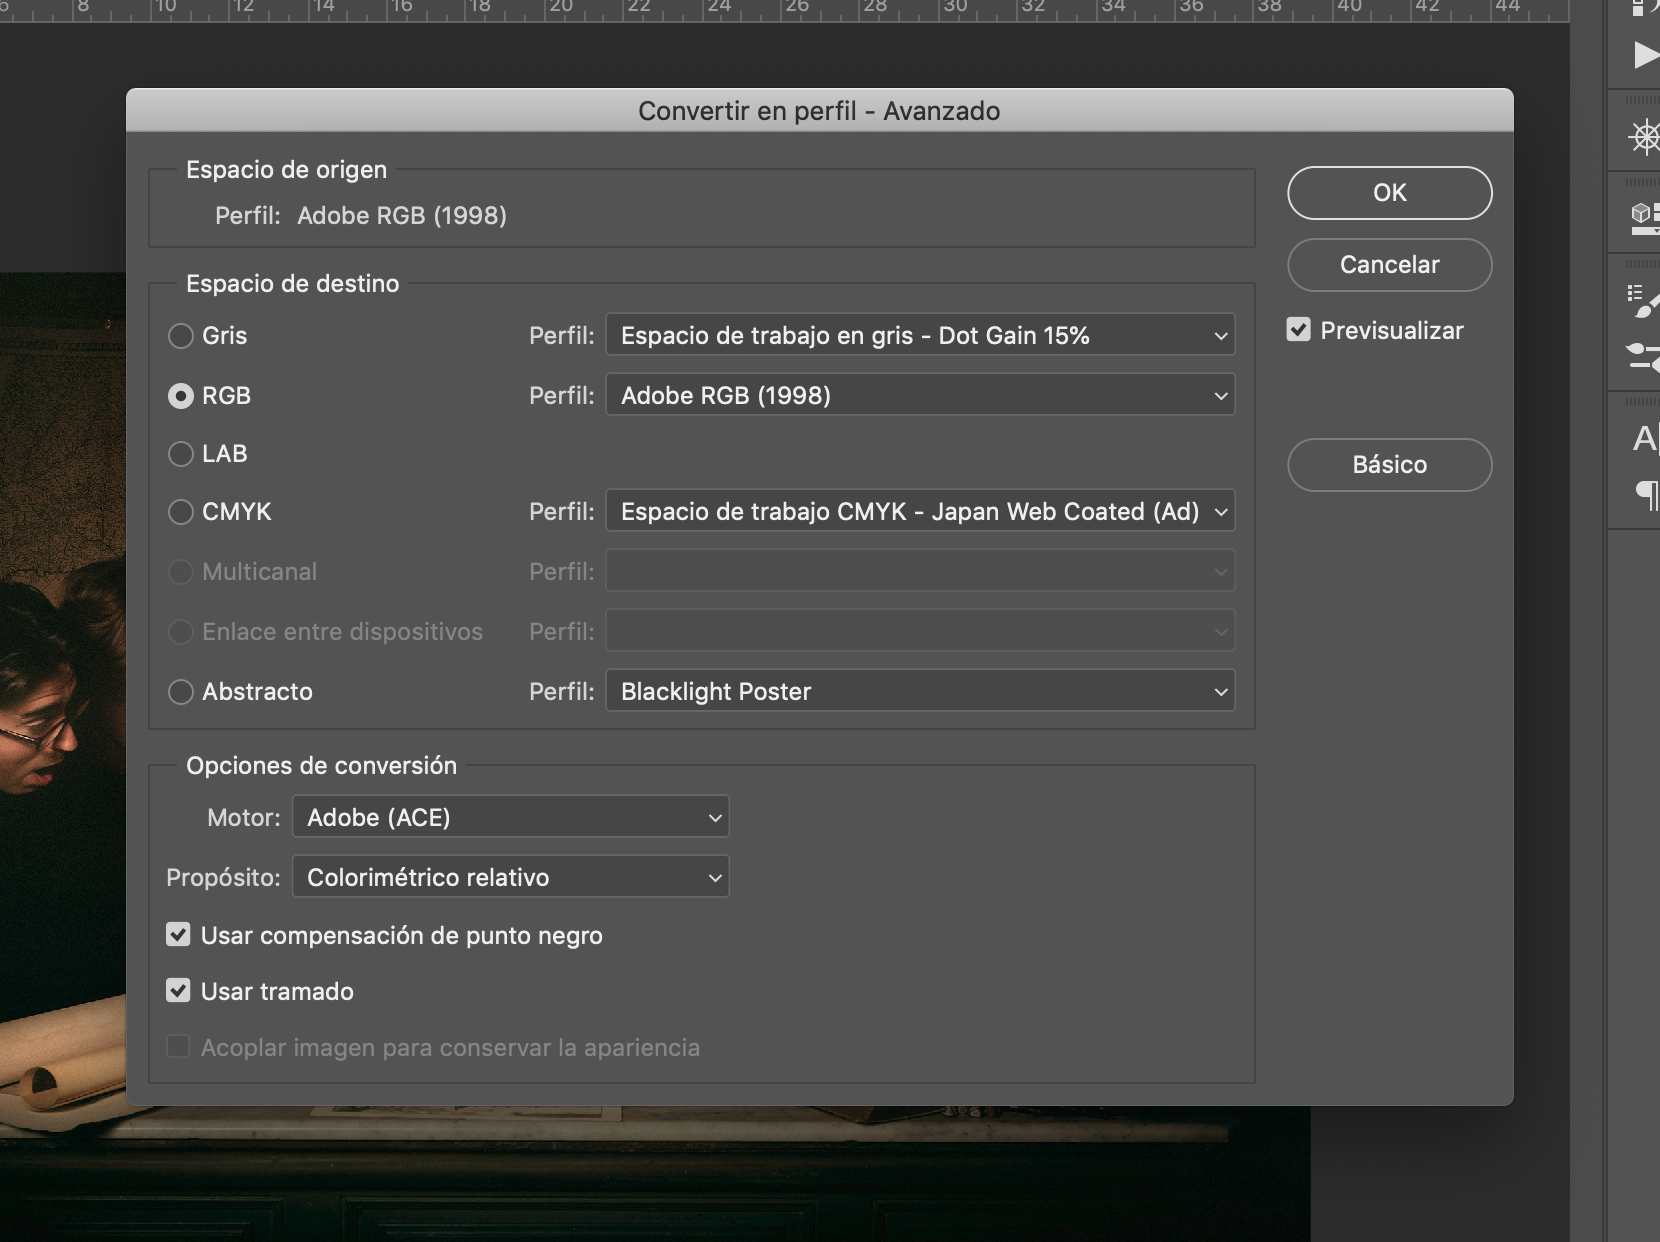Screen dimensions: 1660x1242
Task: Open Abstracto profile dropdown Blacklight Poster
Action: [x=920, y=691]
